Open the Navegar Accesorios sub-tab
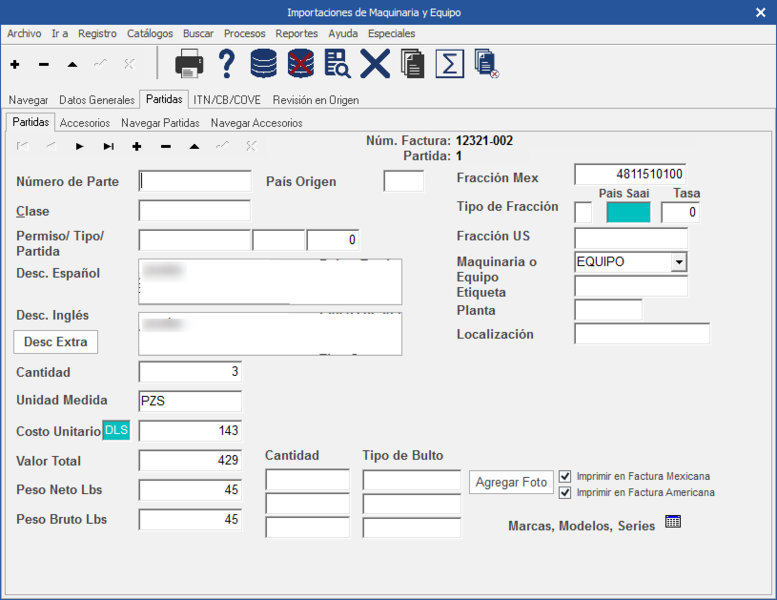This screenshot has height=600, width=777. (256, 122)
